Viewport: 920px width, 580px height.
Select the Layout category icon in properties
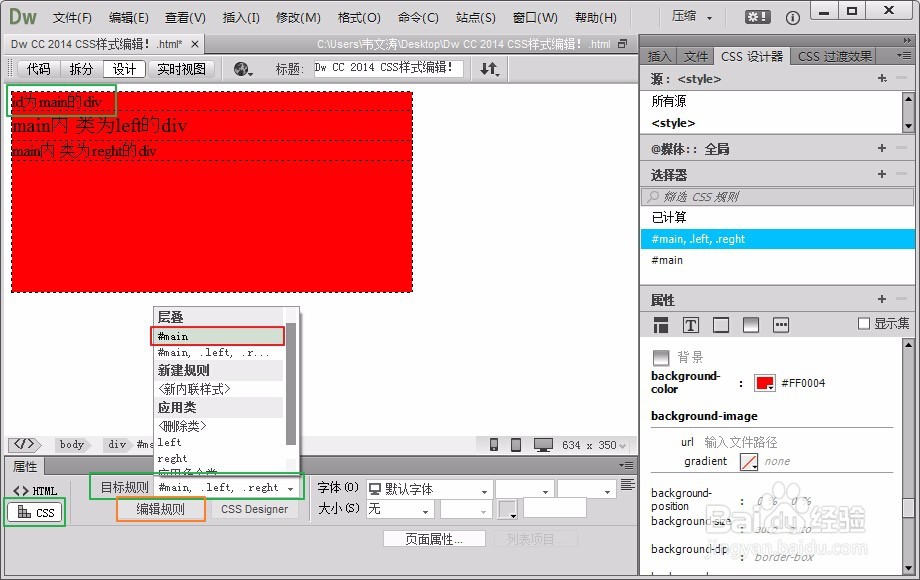click(661, 325)
